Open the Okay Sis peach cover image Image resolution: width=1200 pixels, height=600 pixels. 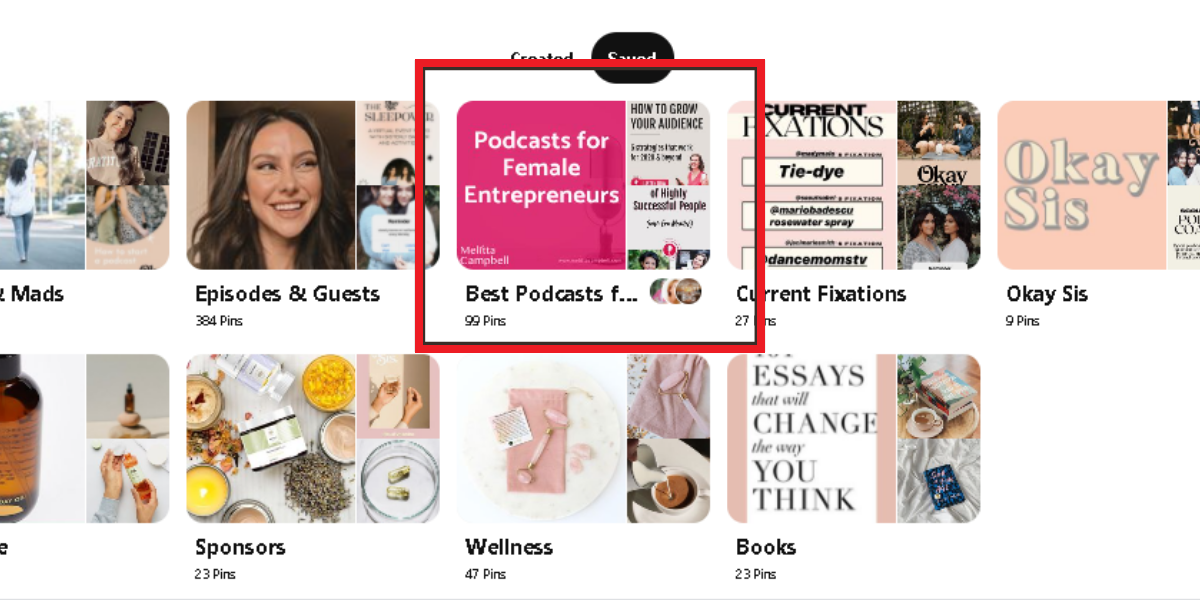tap(1081, 185)
